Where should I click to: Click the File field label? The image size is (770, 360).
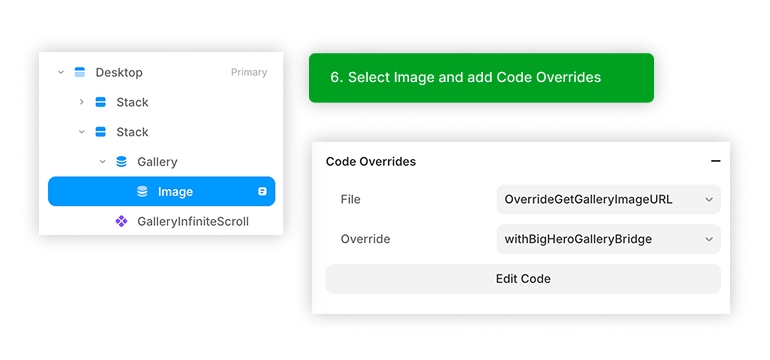click(x=351, y=199)
